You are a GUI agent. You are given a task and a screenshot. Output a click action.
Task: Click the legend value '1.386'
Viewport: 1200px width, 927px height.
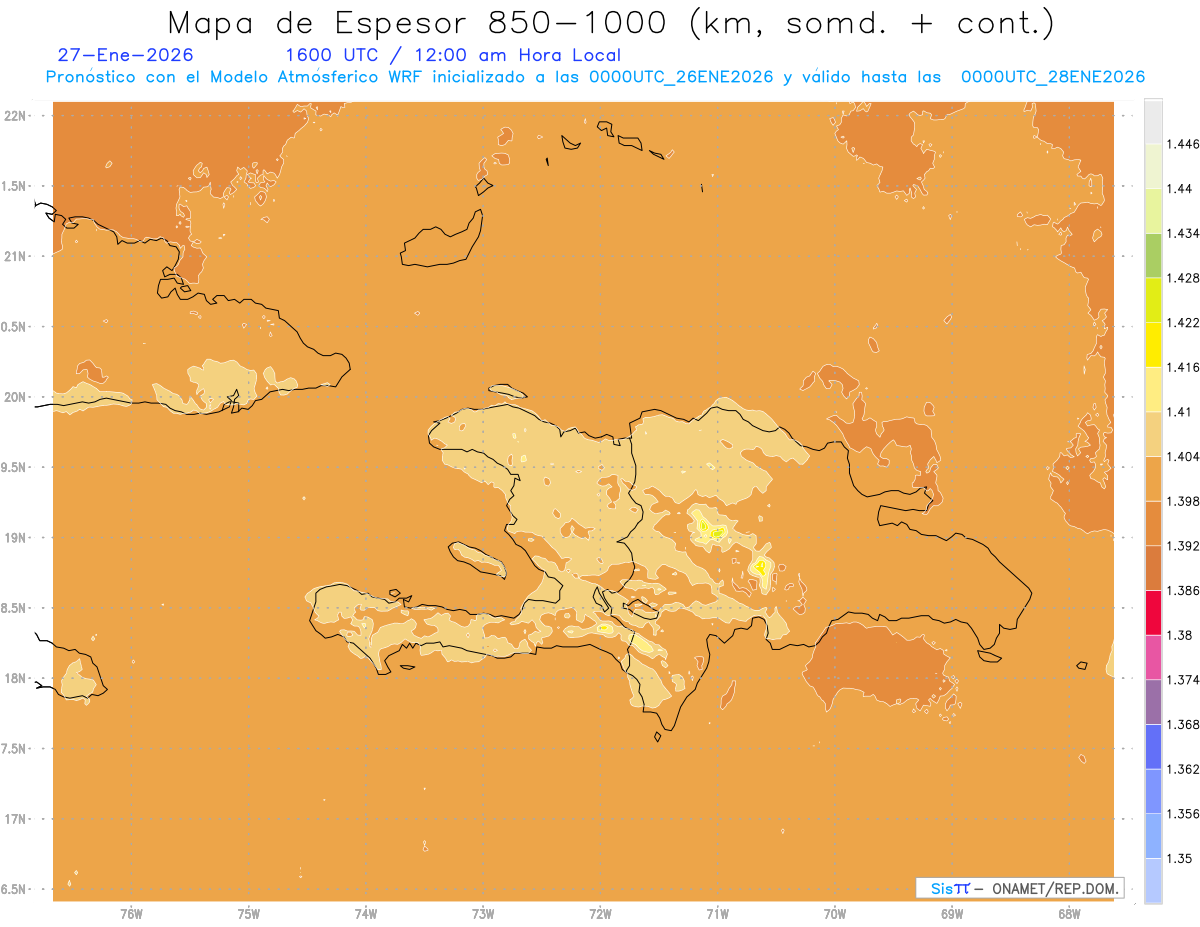(x=1183, y=590)
